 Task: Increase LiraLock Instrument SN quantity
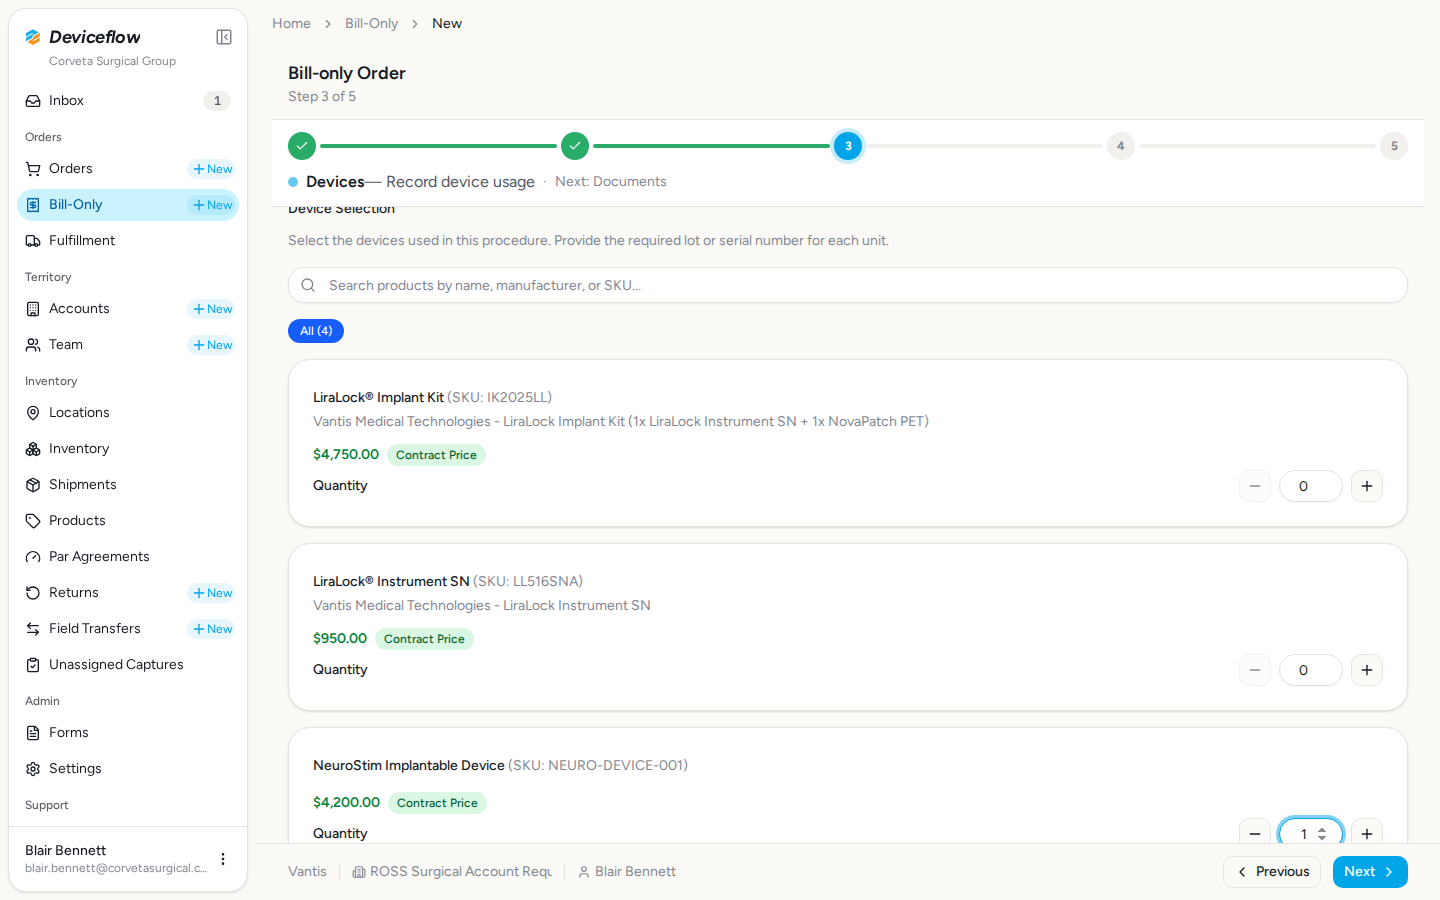coord(1367,670)
